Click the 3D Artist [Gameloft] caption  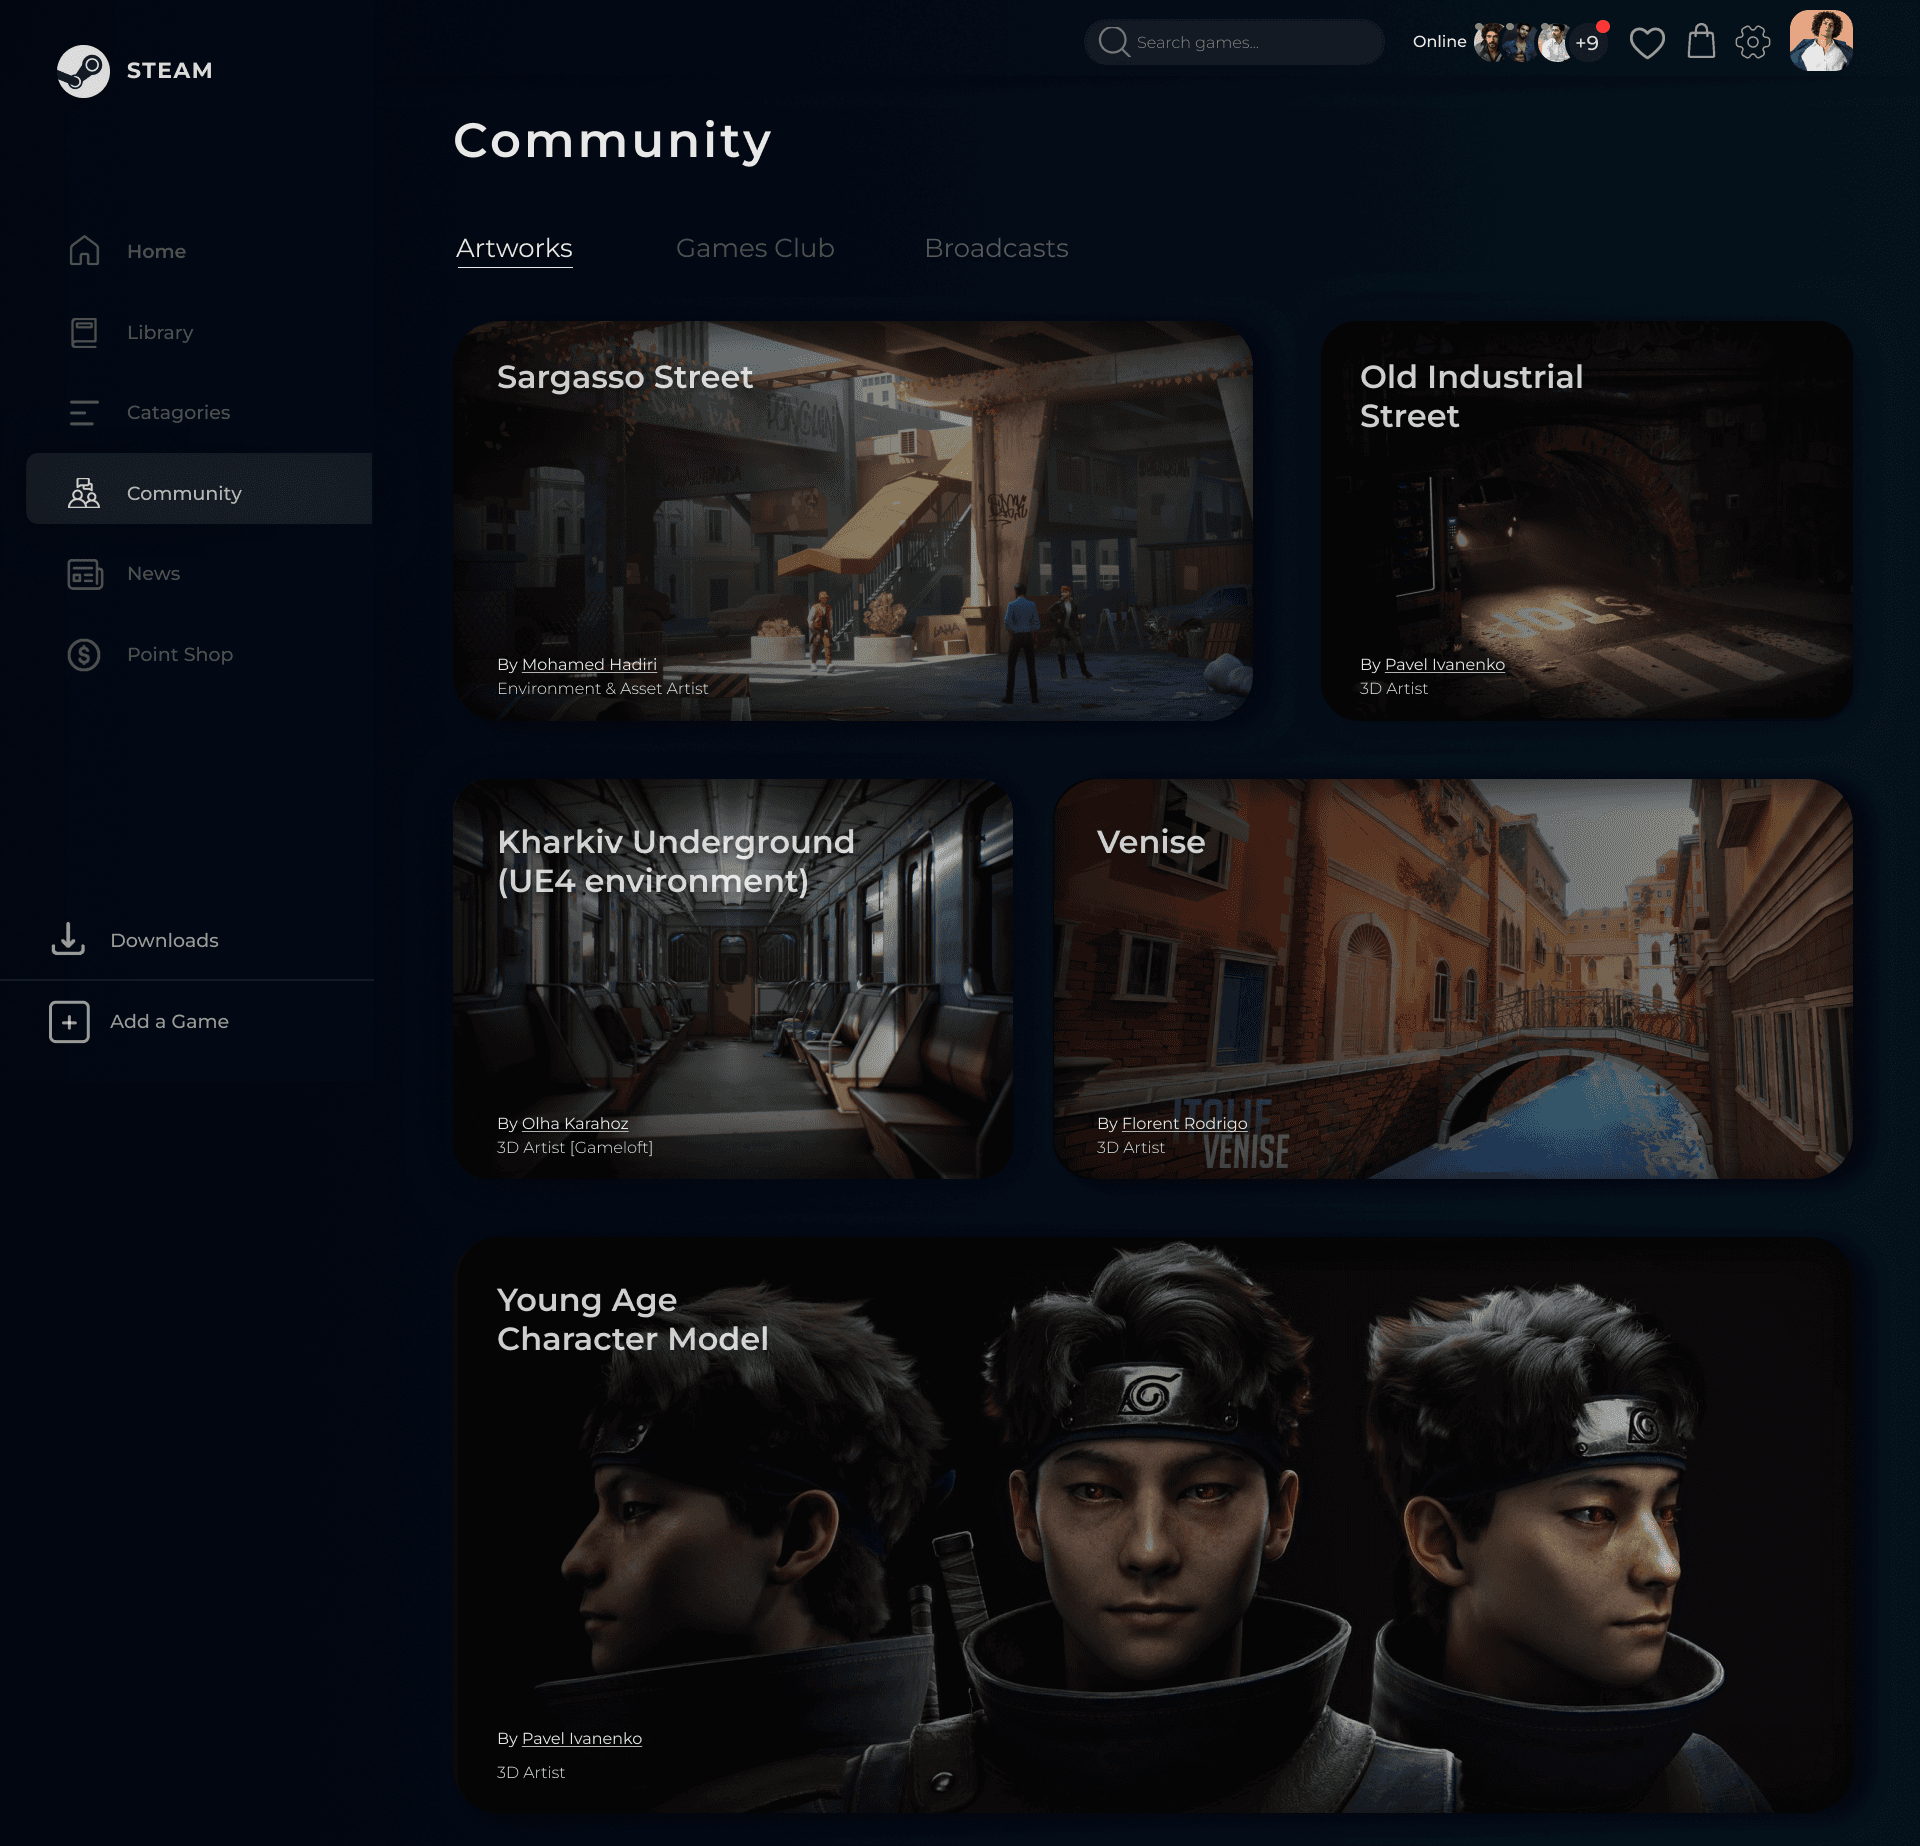pos(575,1148)
